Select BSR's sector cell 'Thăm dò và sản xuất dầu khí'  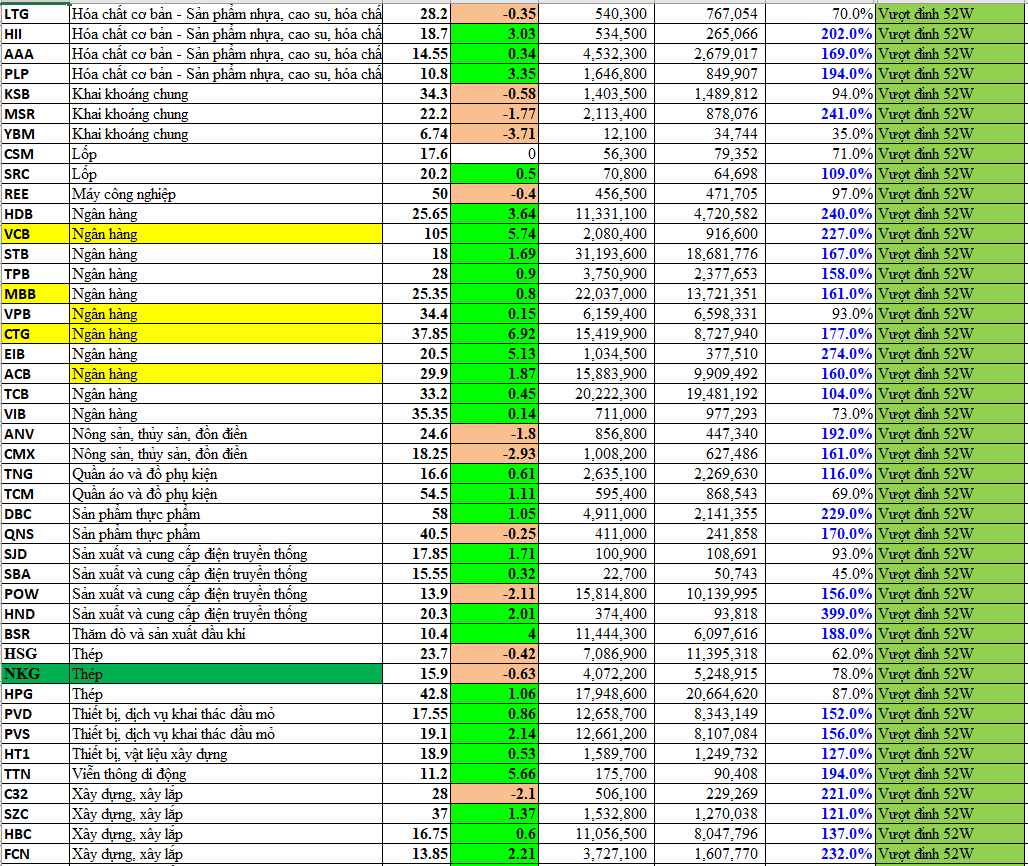(x=225, y=634)
